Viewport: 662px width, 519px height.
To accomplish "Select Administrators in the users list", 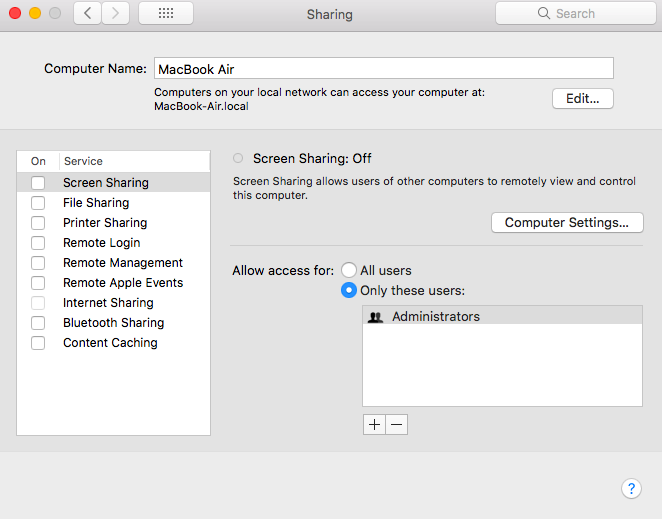I will [502, 316].
